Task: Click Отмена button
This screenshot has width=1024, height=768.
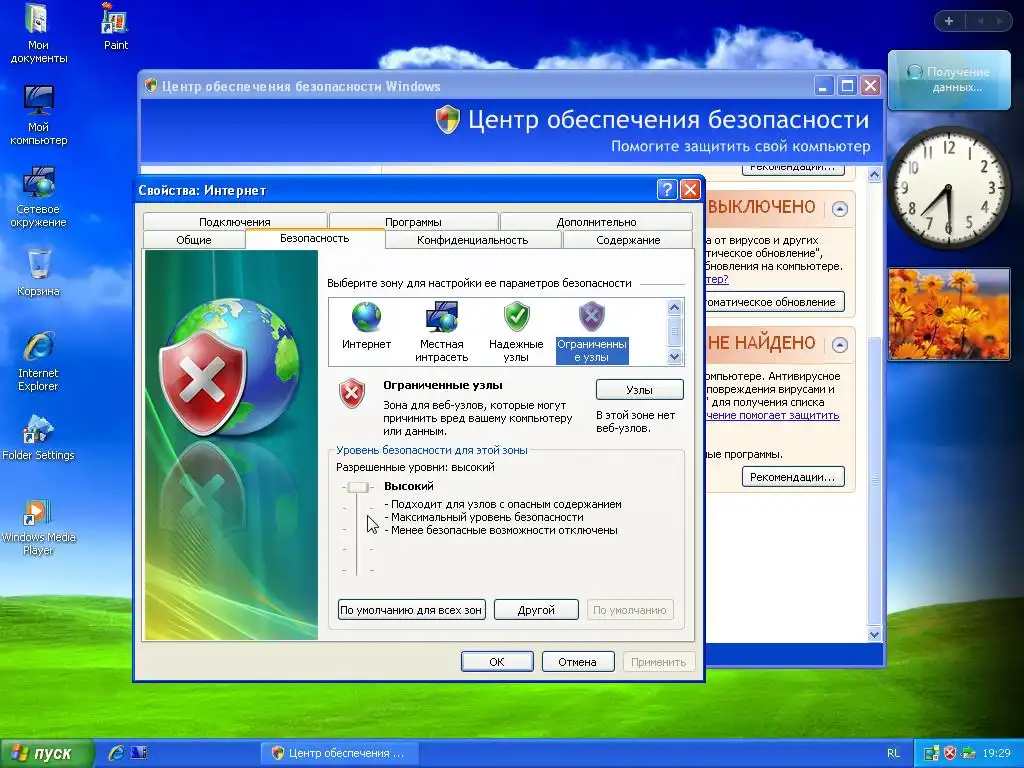Action: 577,662
